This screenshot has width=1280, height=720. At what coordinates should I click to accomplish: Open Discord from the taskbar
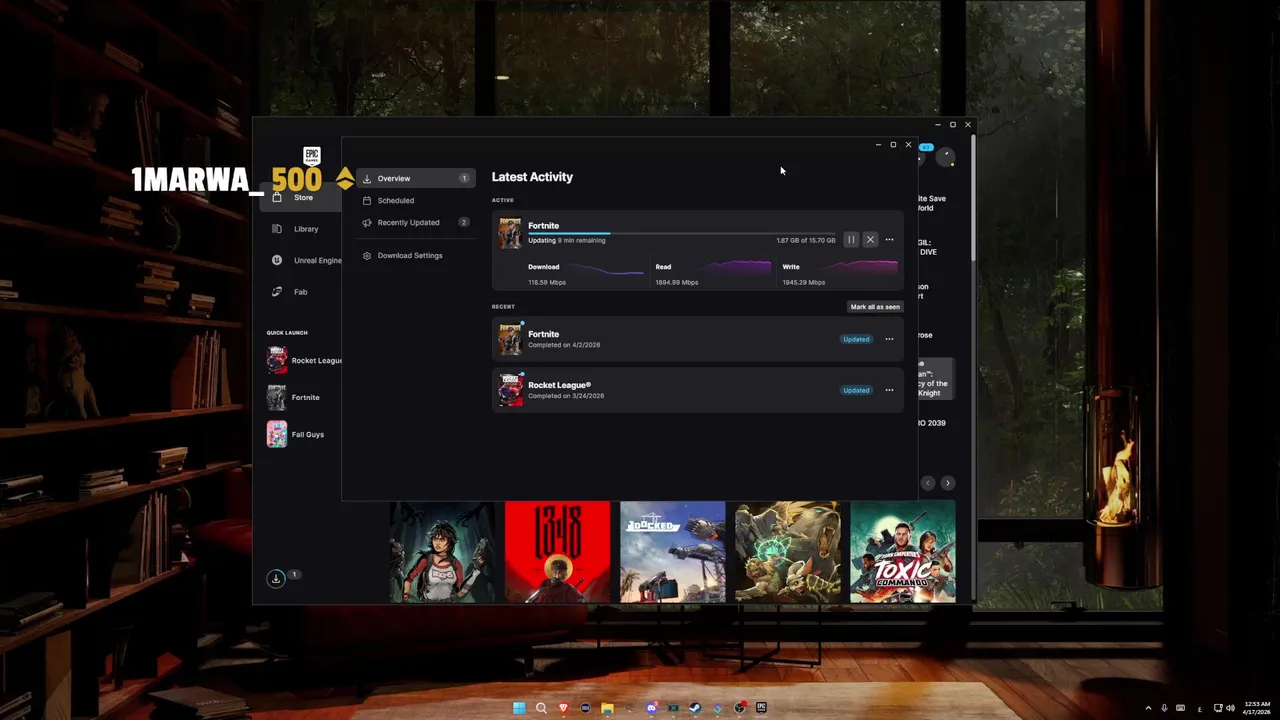(x=651, y=708)
